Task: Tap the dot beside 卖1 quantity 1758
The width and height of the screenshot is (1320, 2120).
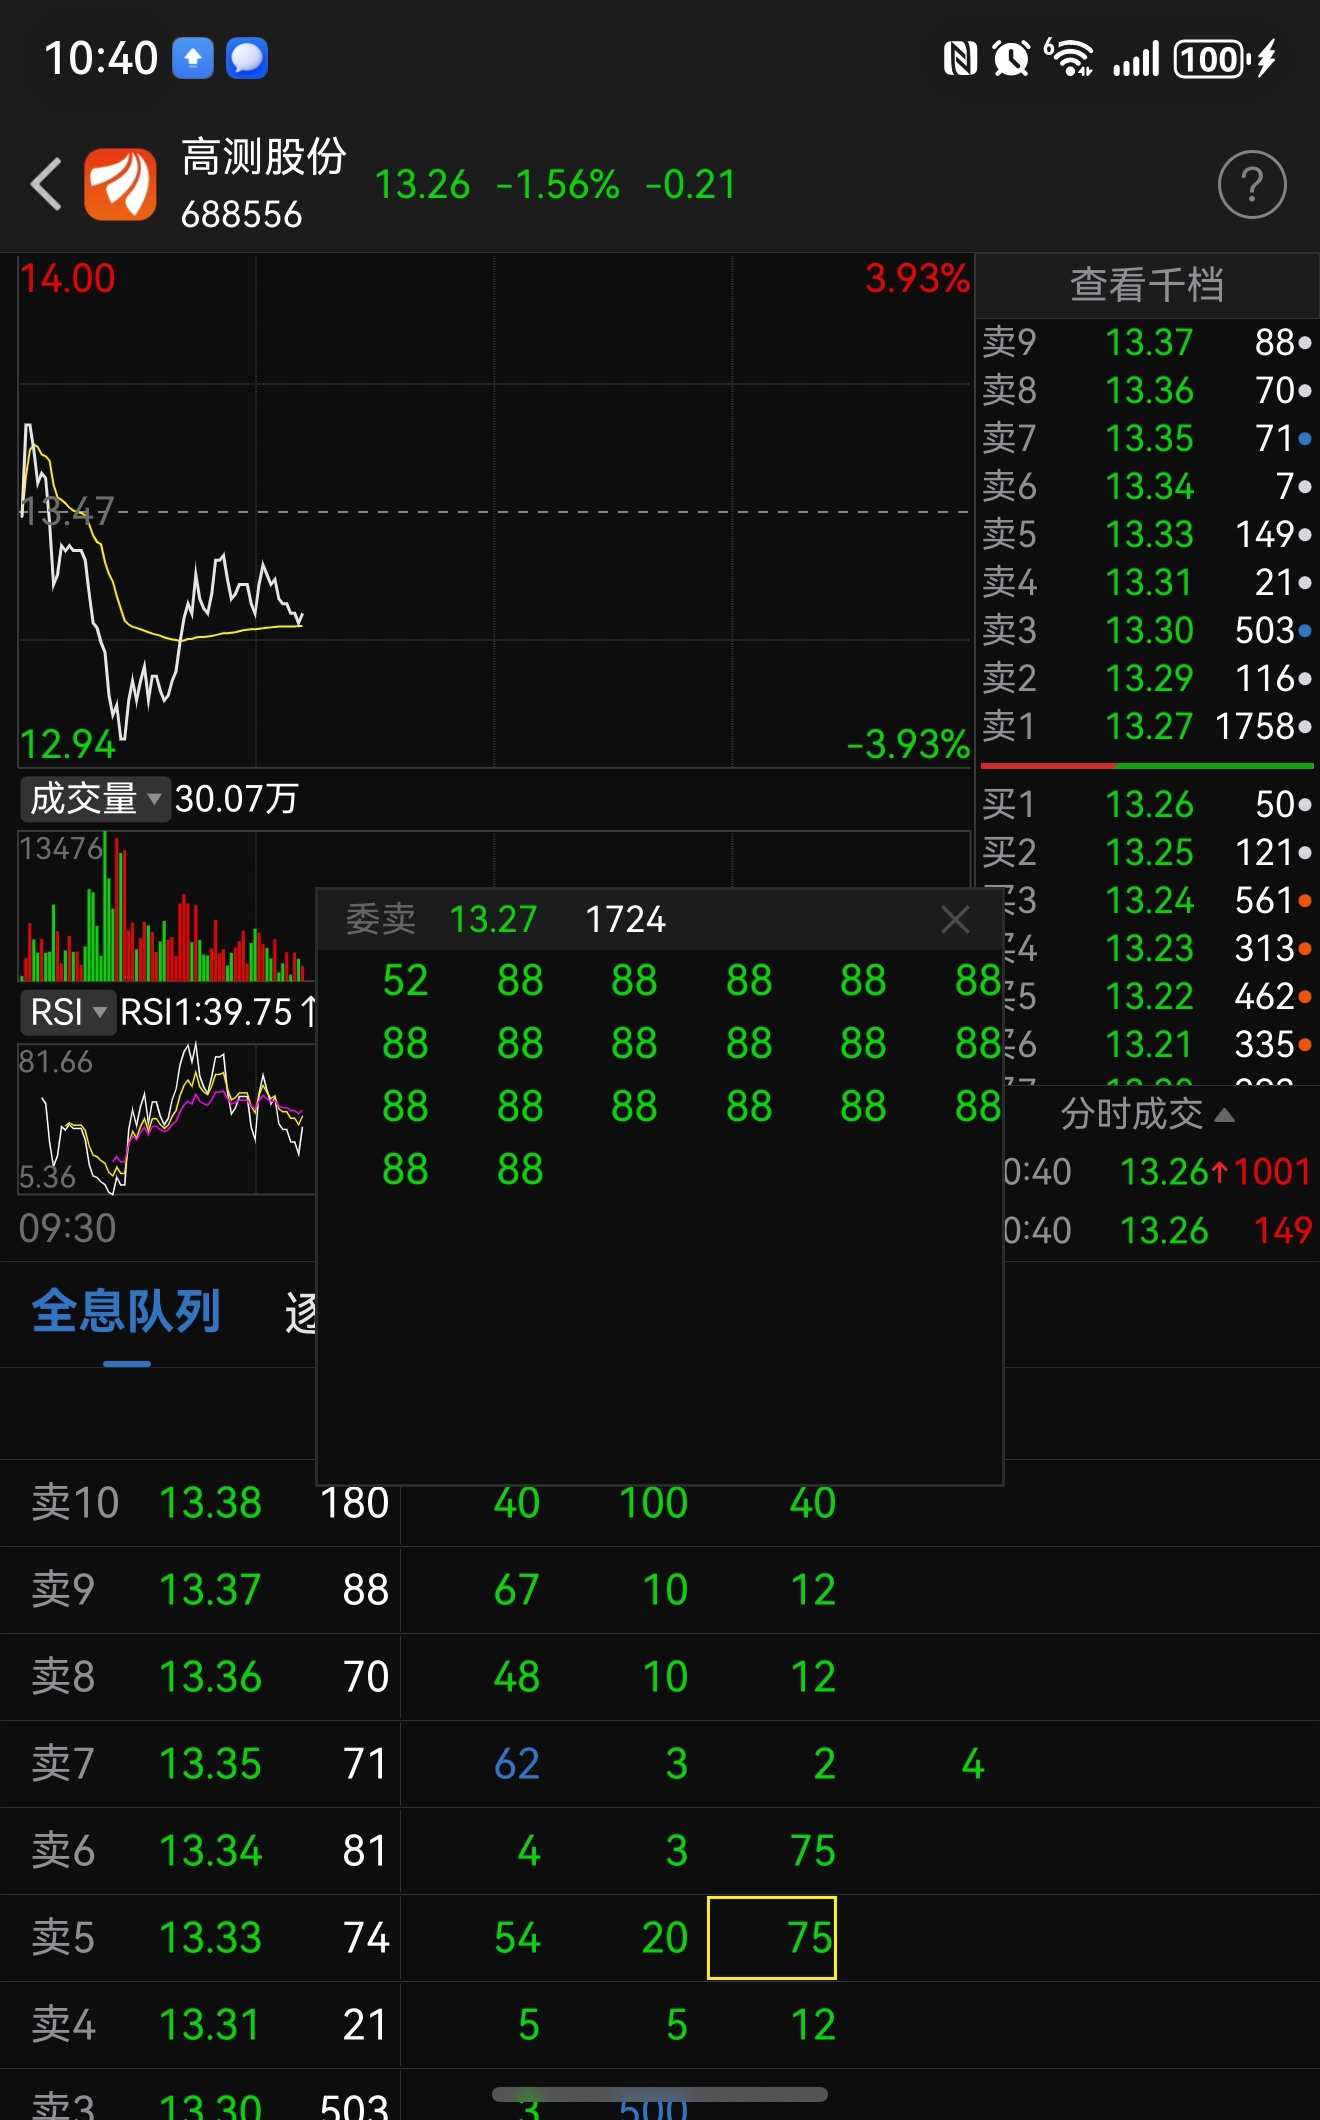Action: (x=1305, y=727)
